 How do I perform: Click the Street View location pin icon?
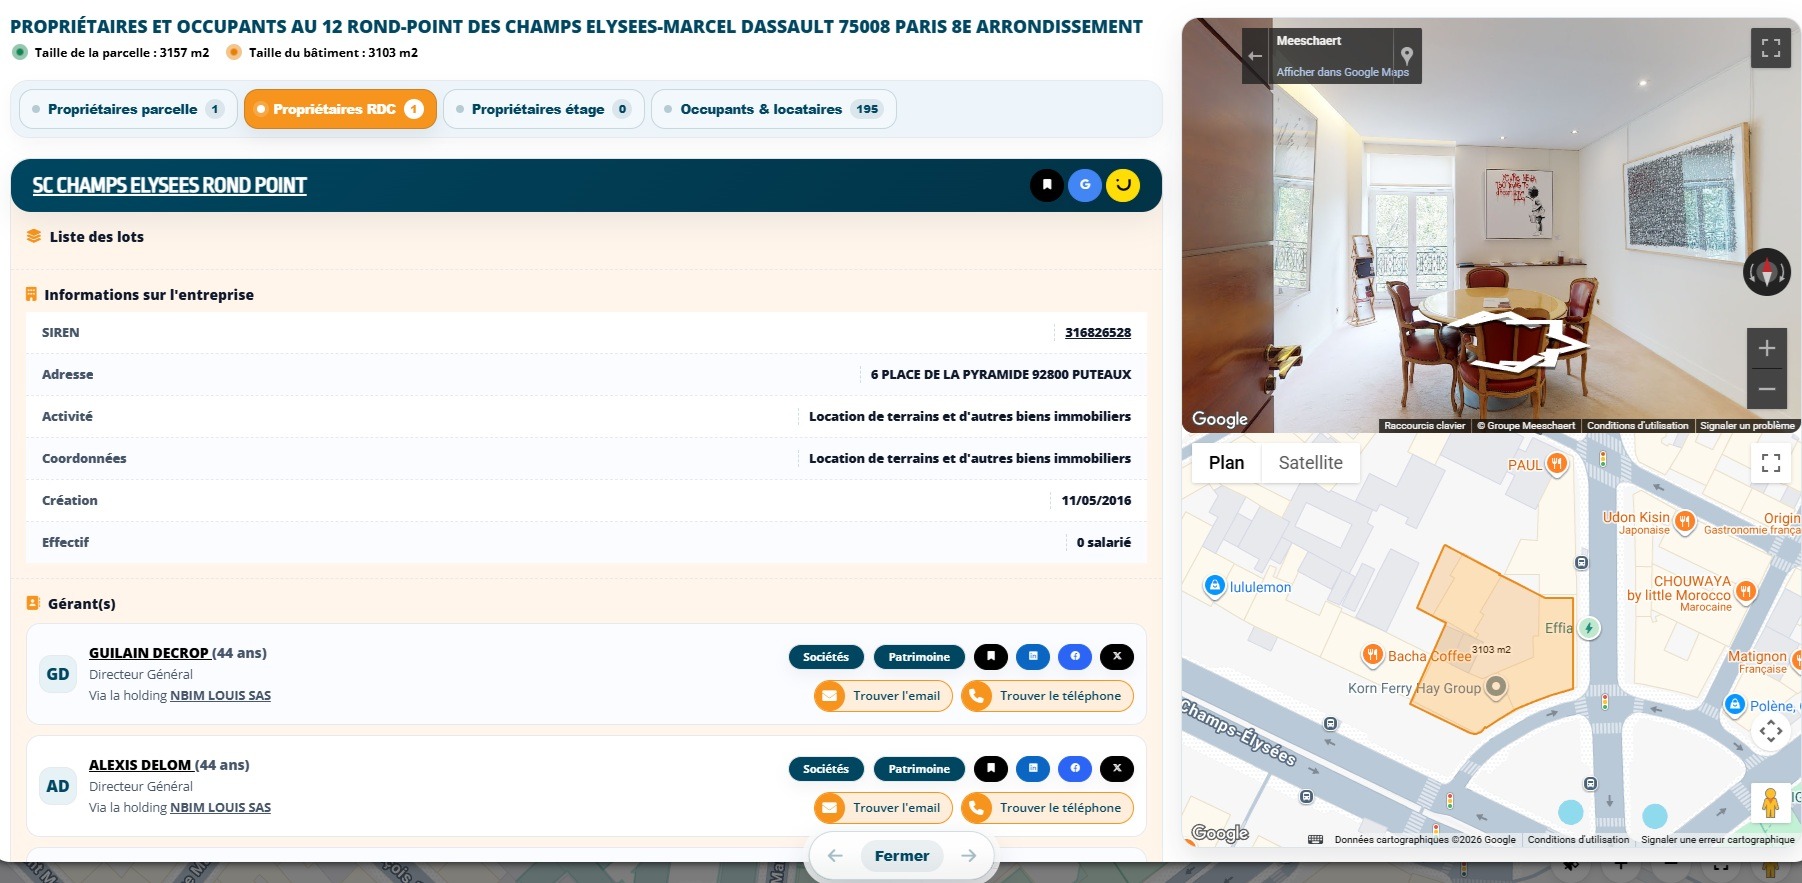1406,55
